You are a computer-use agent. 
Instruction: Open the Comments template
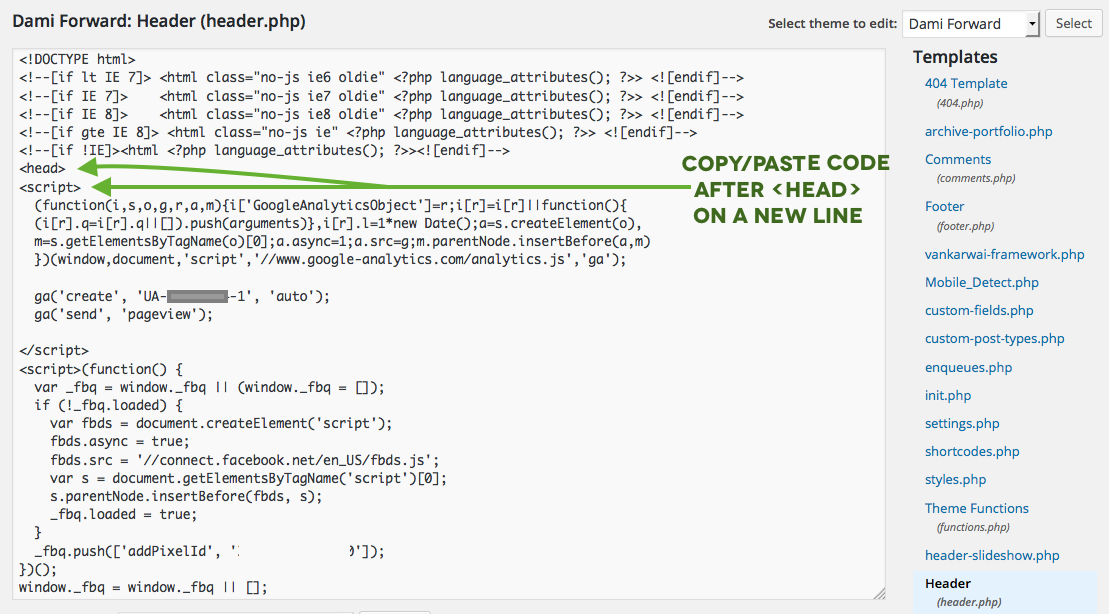point(958,159)
